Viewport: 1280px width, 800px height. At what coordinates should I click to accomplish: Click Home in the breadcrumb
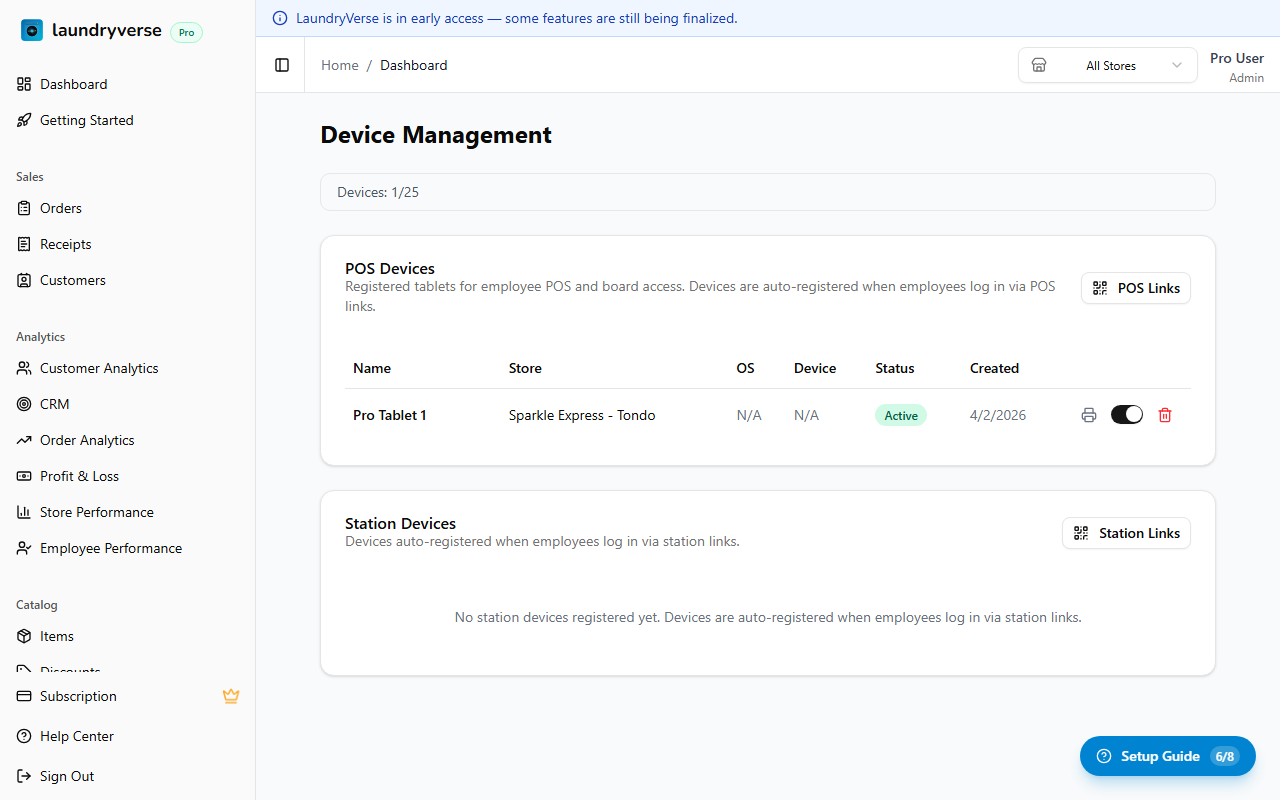[339, 65]
